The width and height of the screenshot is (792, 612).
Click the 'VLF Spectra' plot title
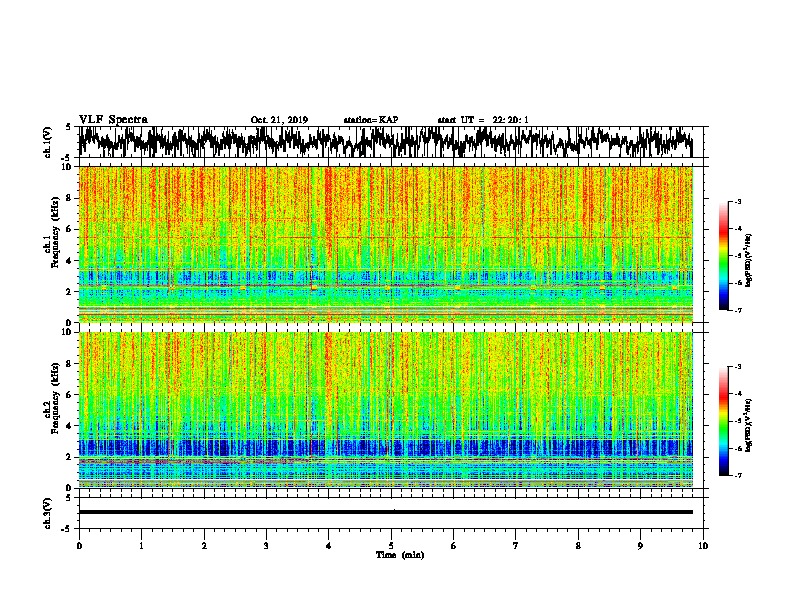click(113, 120)
